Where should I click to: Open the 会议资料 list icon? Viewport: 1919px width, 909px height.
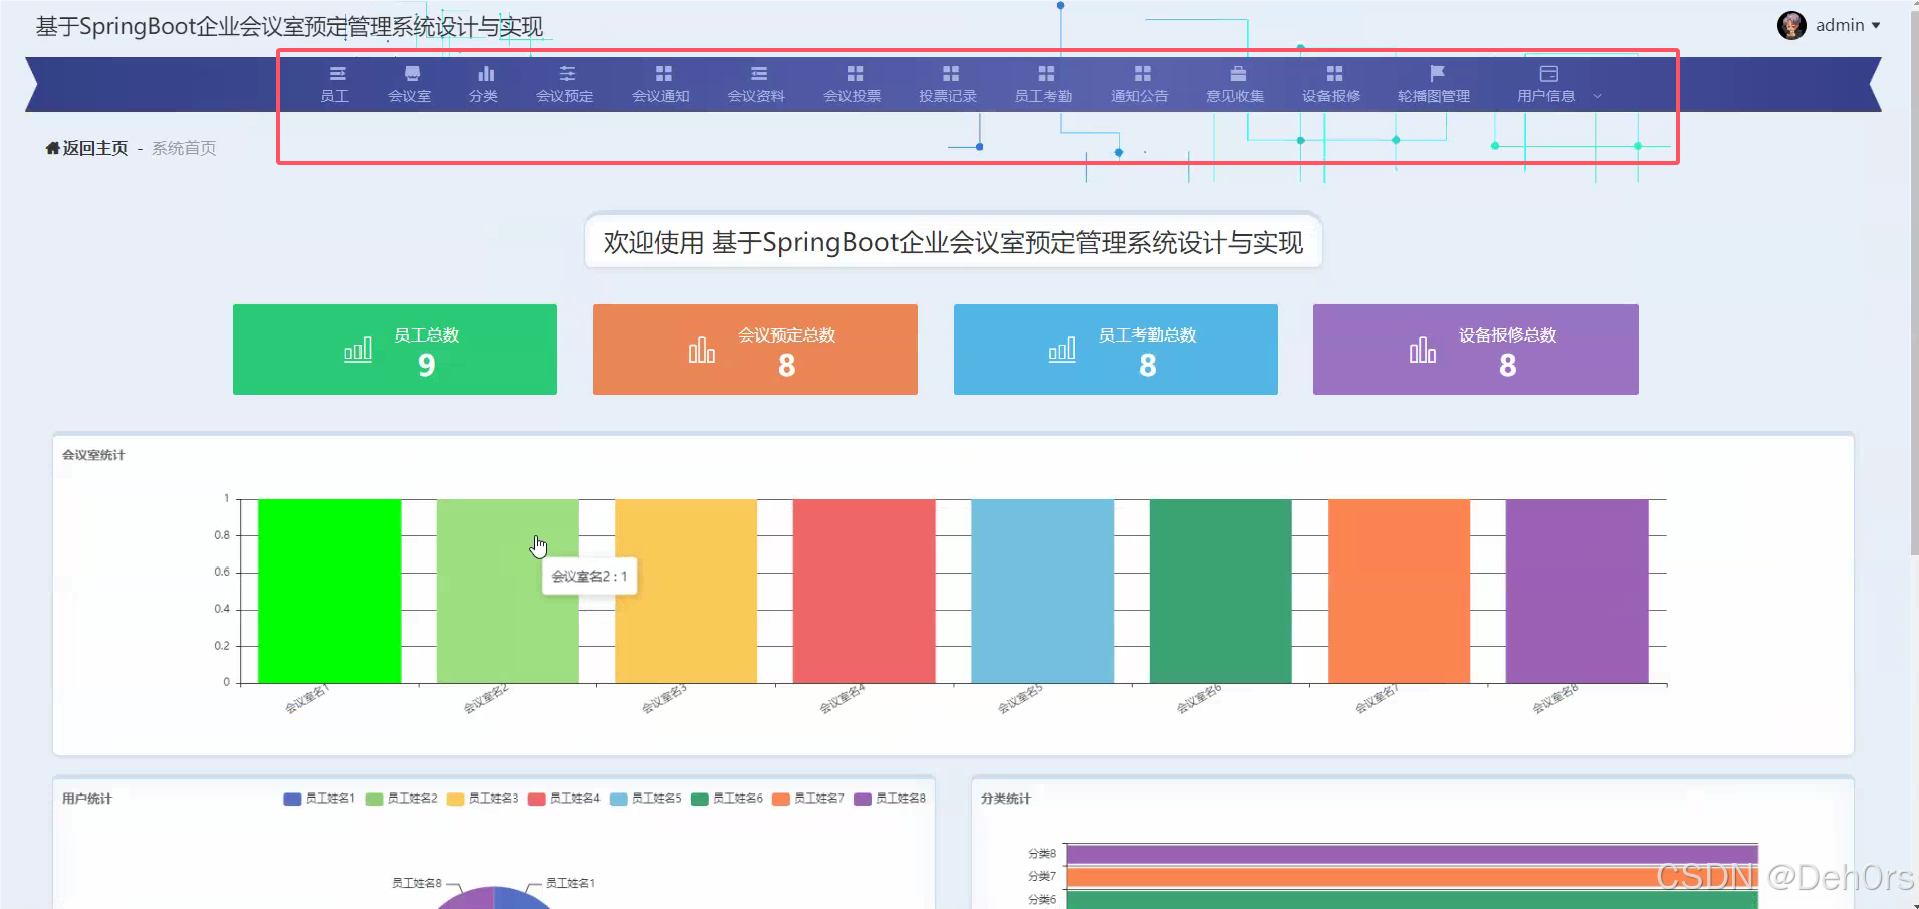[x=758, y=73]
